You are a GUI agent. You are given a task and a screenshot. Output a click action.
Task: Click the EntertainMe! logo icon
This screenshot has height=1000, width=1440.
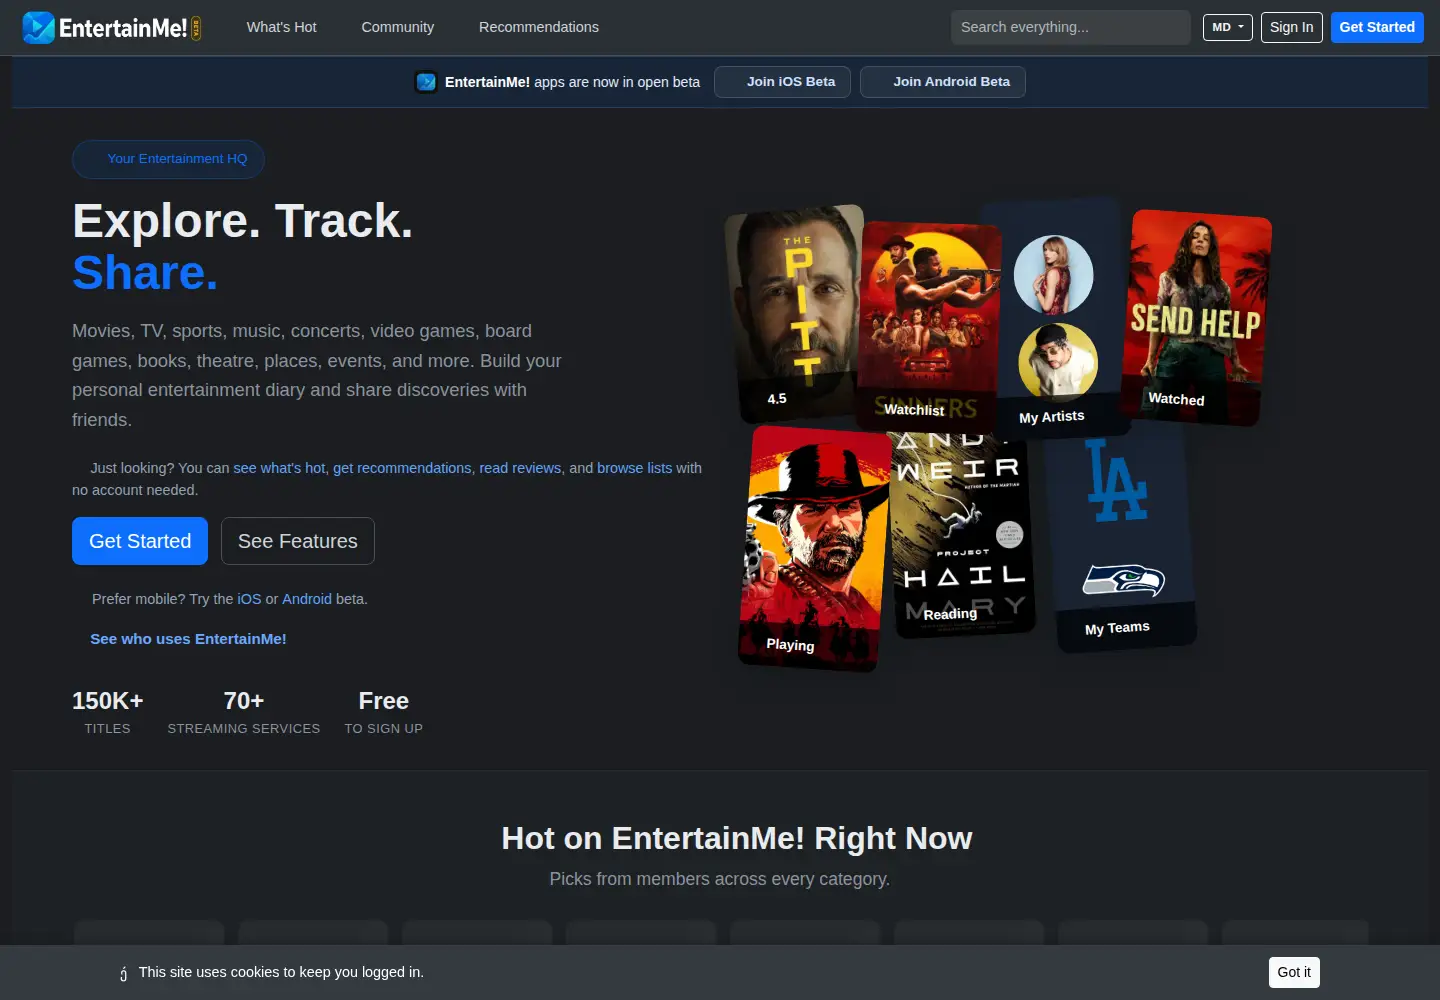click(x=38, y=27)
